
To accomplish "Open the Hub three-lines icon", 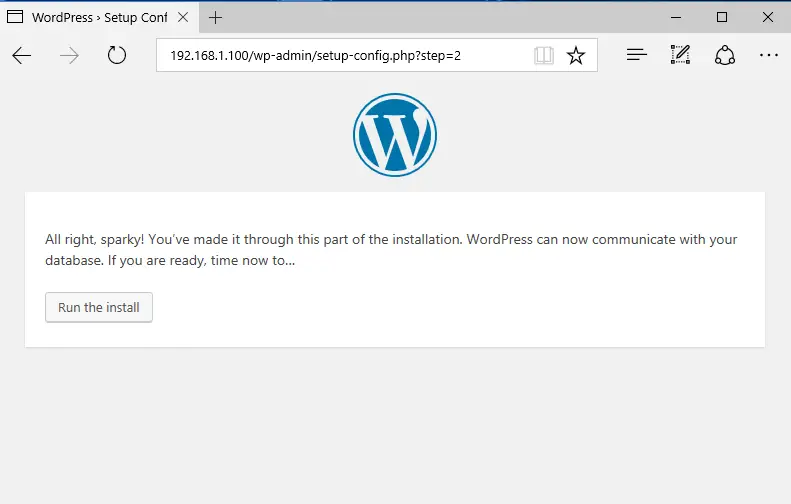I will [637, 54].
